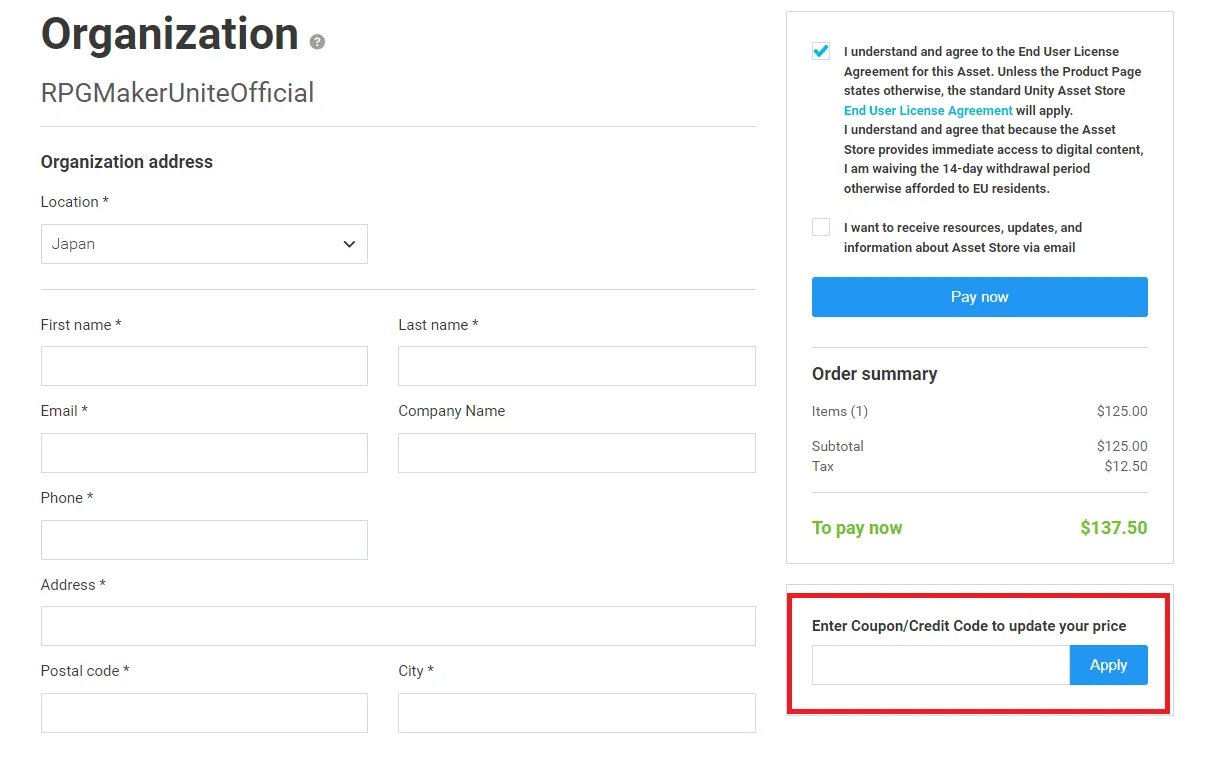Uncheck the End User License Agreement checkbox
Screen dimensions: 1209x771
(821, 52)
